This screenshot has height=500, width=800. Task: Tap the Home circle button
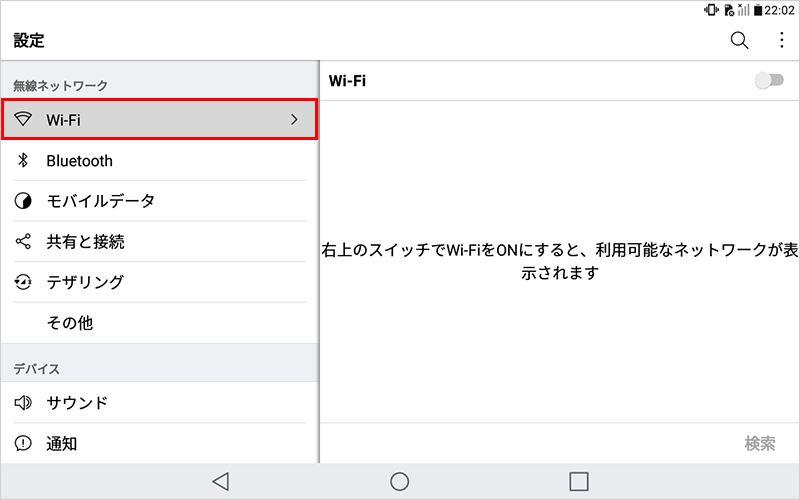[399, 481]
